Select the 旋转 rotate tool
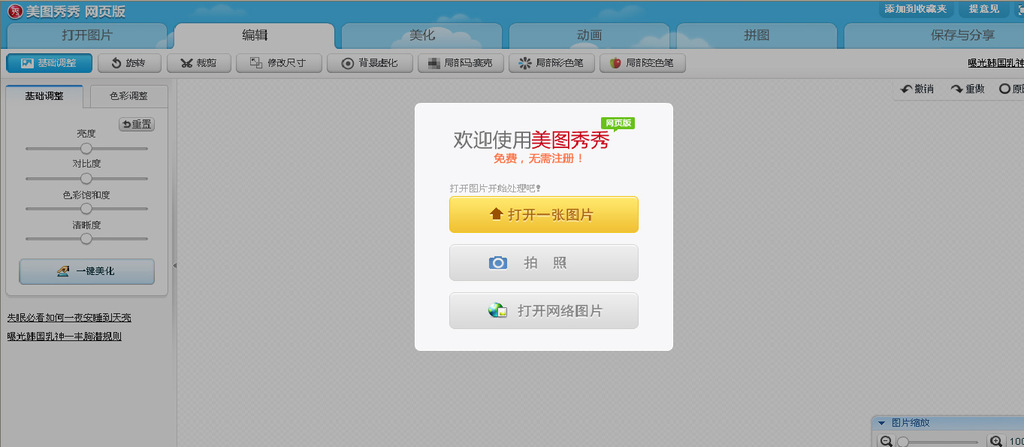Image resolution: width=1024 pixels, height=447 pixels. tap(129, 63)
